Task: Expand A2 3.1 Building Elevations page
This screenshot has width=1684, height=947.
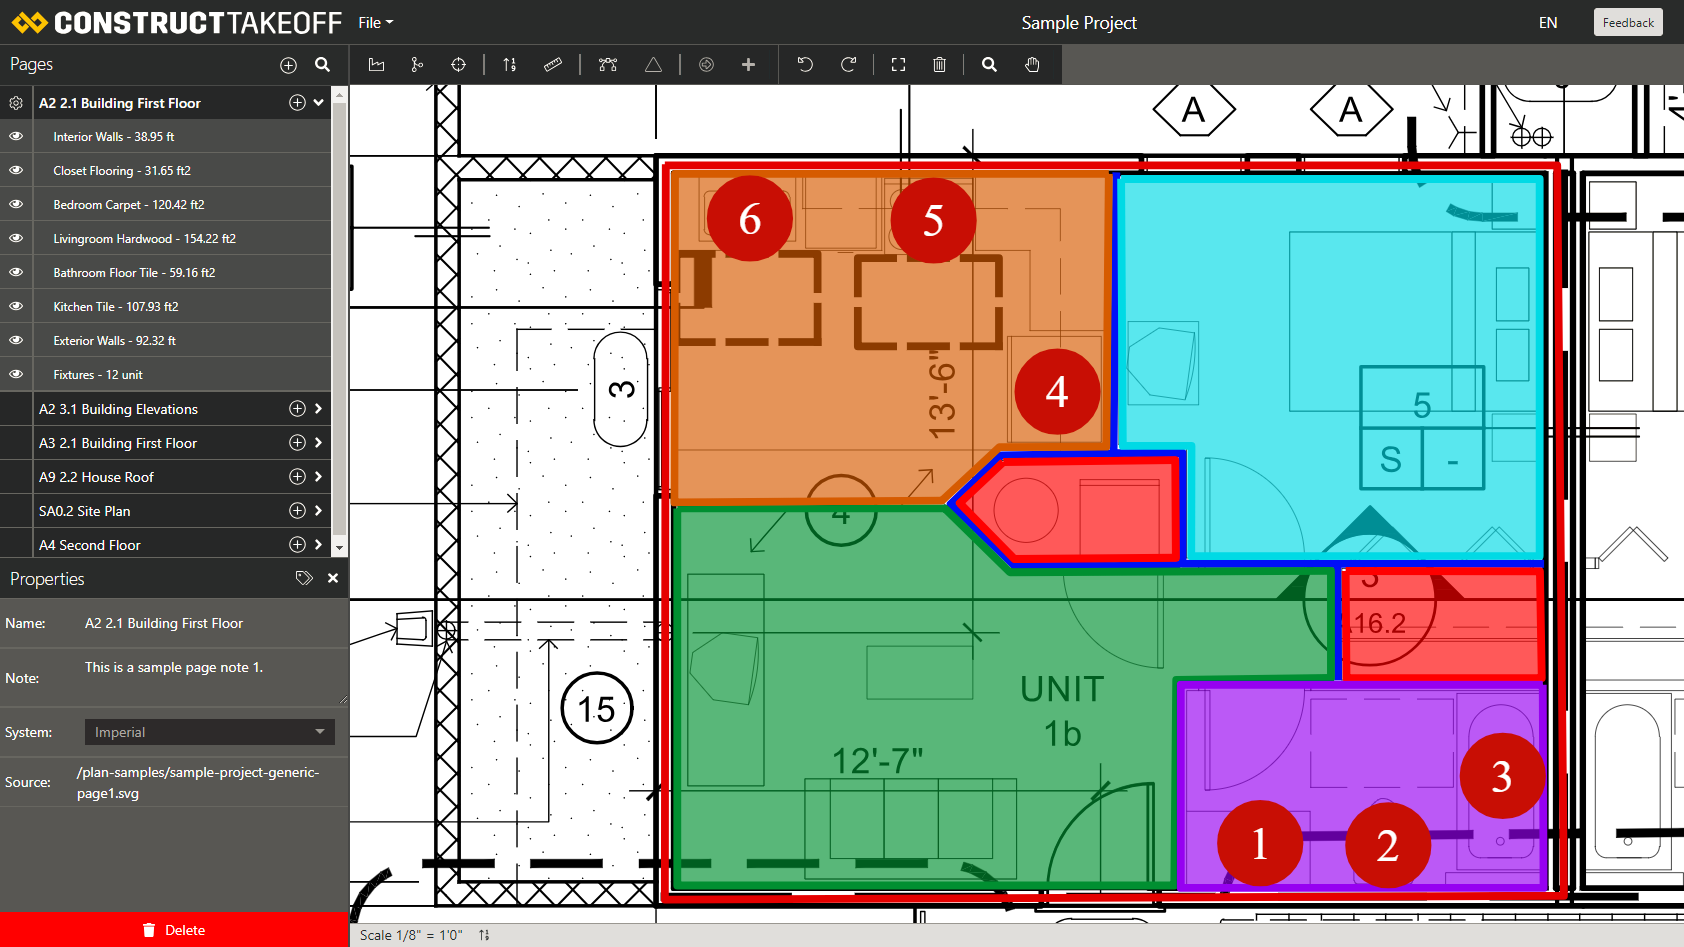Action: (319, 409)
